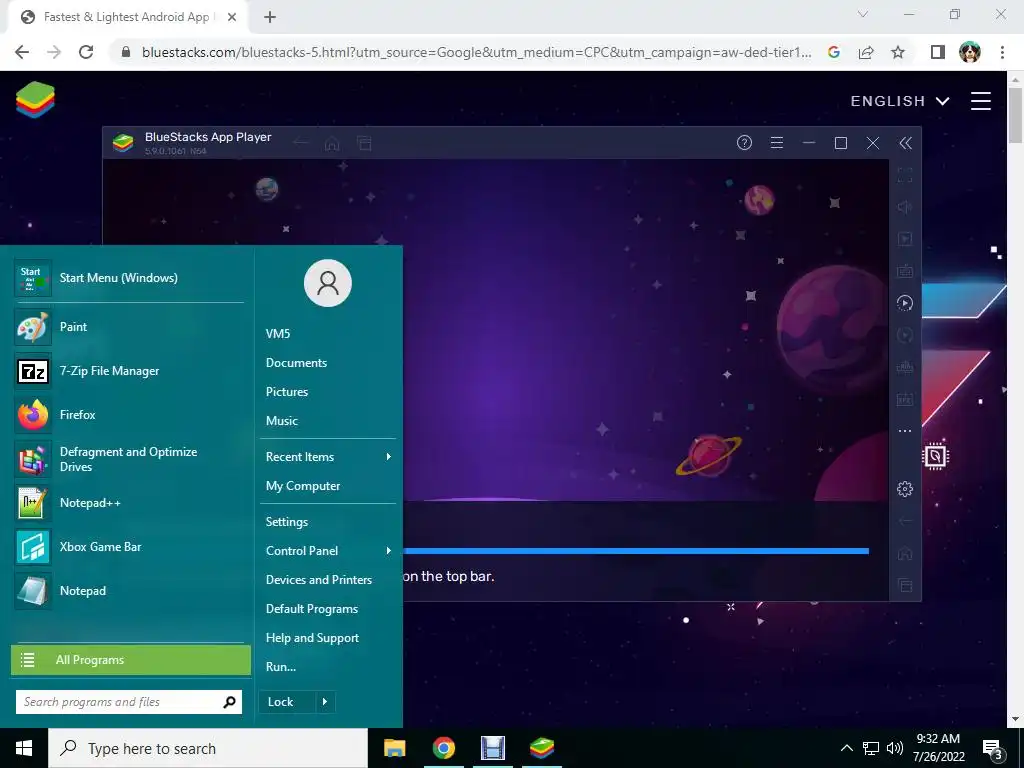This screenshot has width=1024, height=768.
Task: Click Chrome icon on taskbar
Action: point(443,748)
